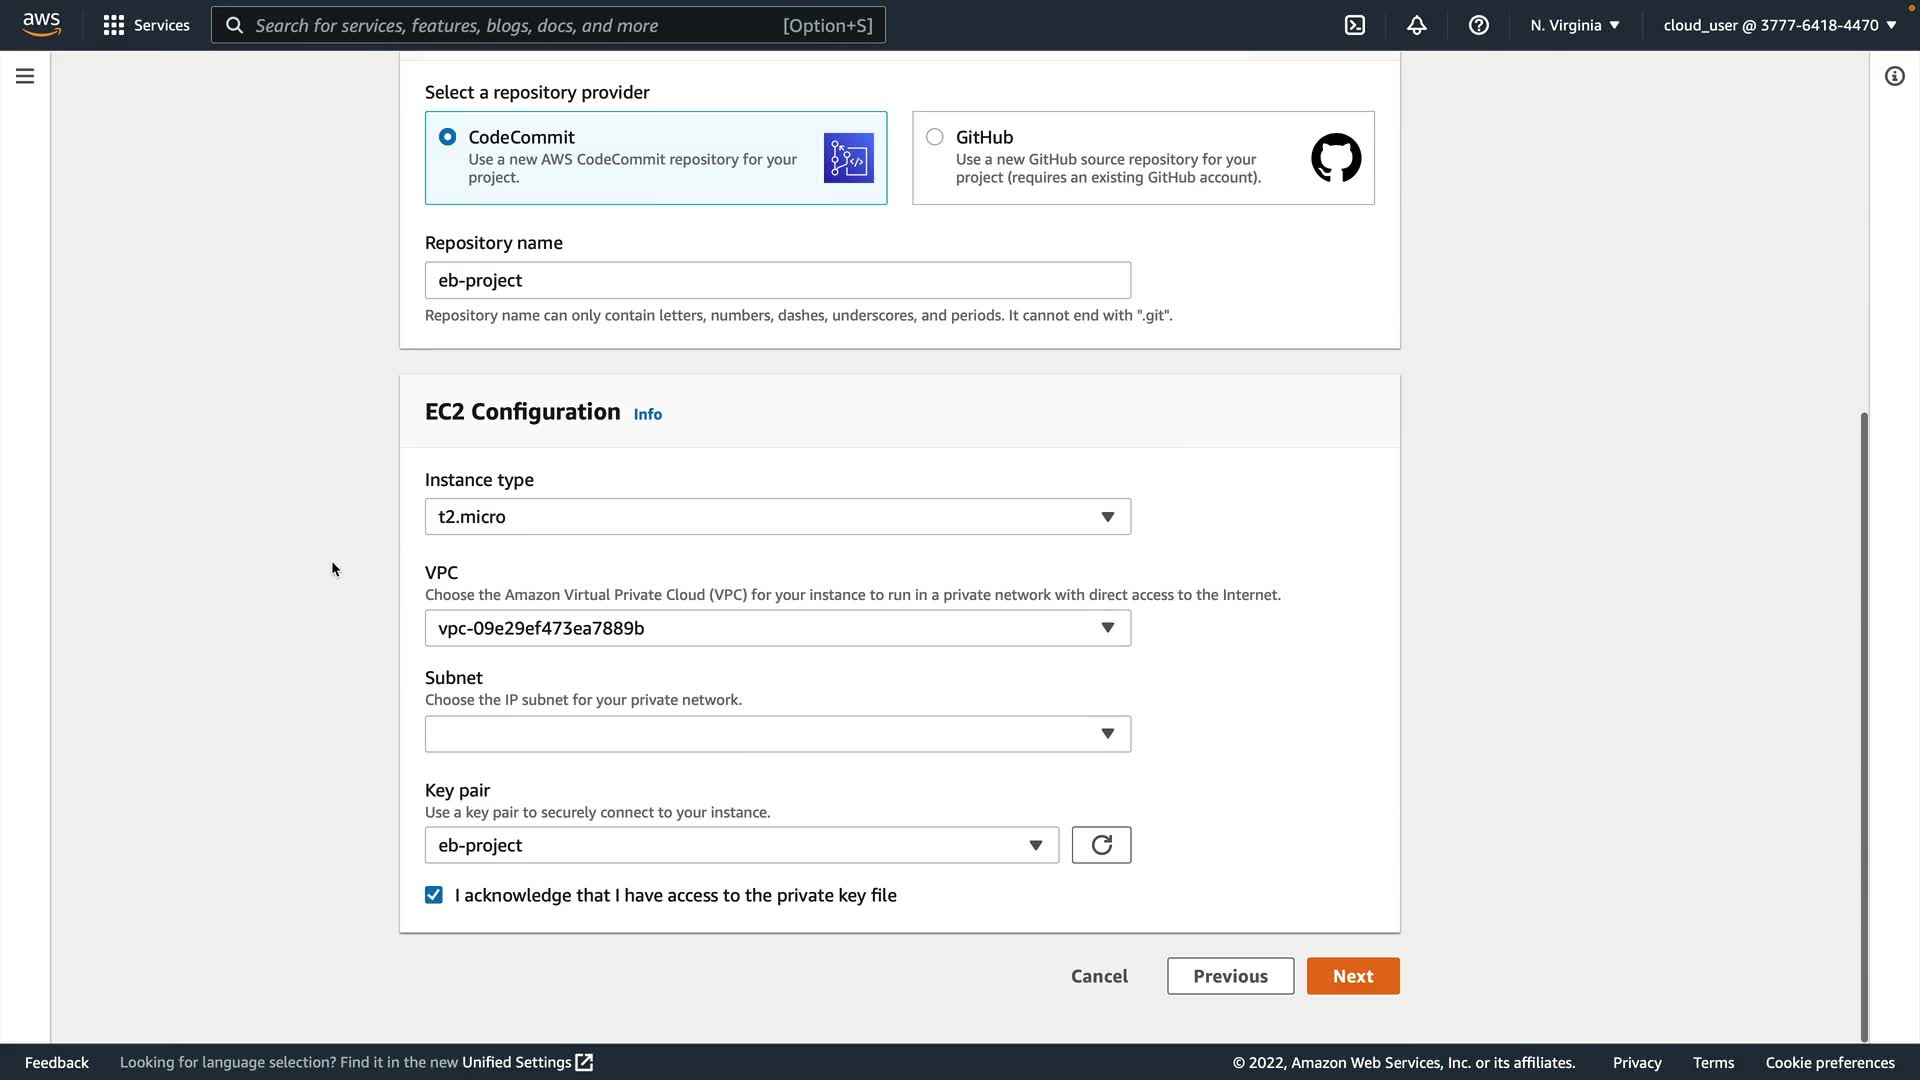
Task: Open the info panel icon at right
Action: pos(1894,76)
